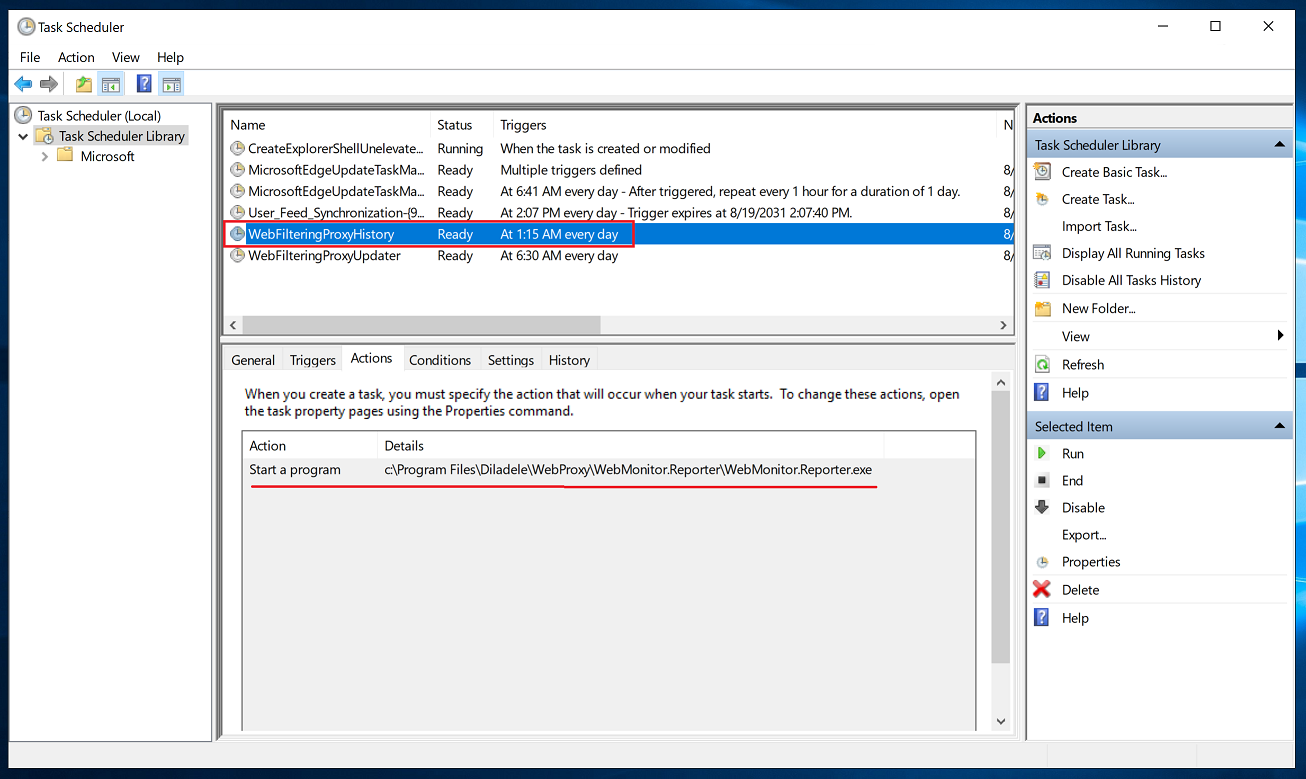Switch to the History tab
The image size is (1306, 779).
pyautogui.click(x=569, y=360)
